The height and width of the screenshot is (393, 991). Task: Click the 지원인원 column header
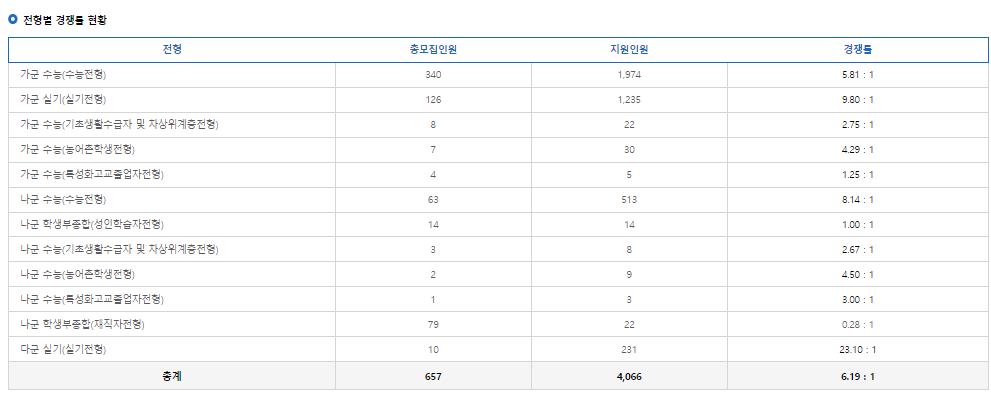(x=629, y=50)
